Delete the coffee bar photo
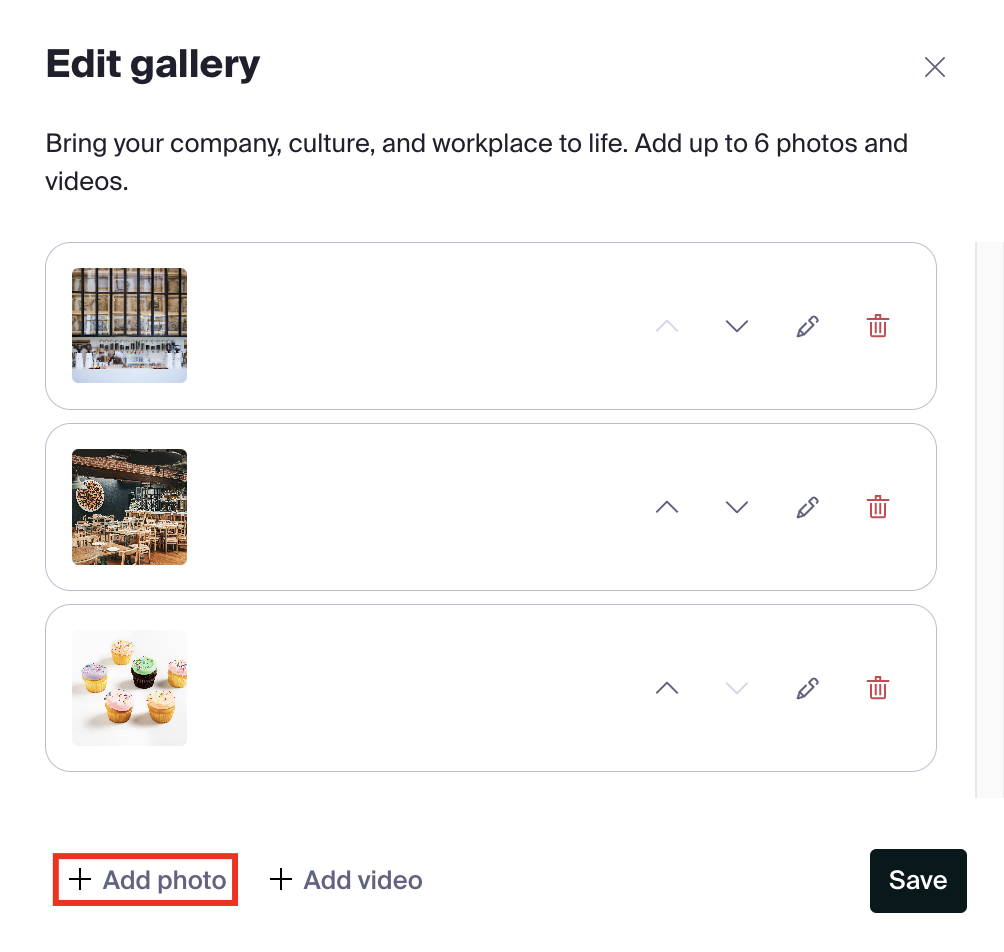The height and width of the screenshot is (952, 1004). click(x=877, y=326)
